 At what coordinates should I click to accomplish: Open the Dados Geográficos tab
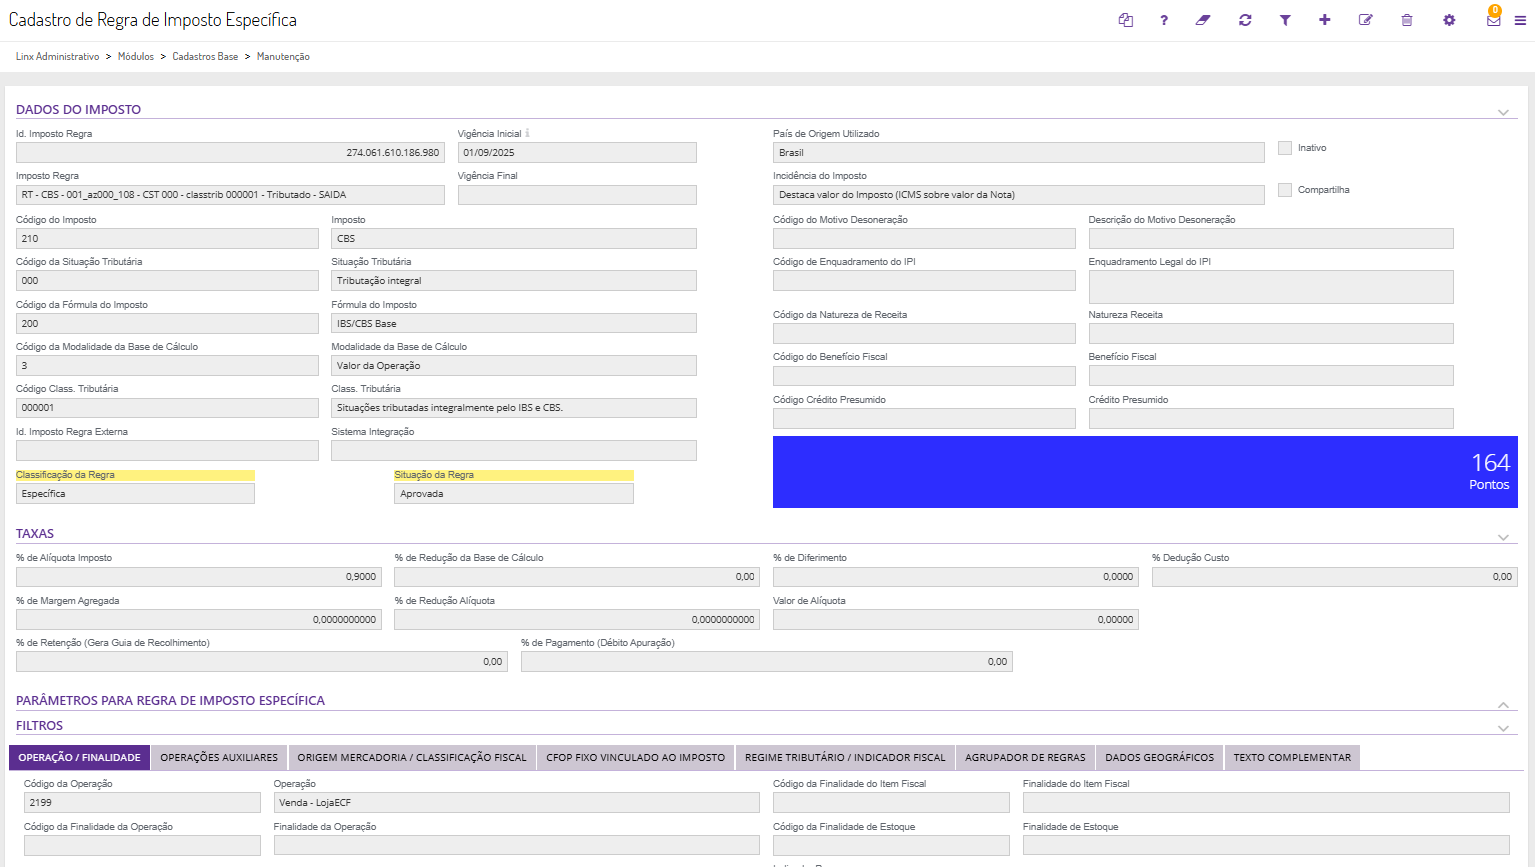(1159, 758)
